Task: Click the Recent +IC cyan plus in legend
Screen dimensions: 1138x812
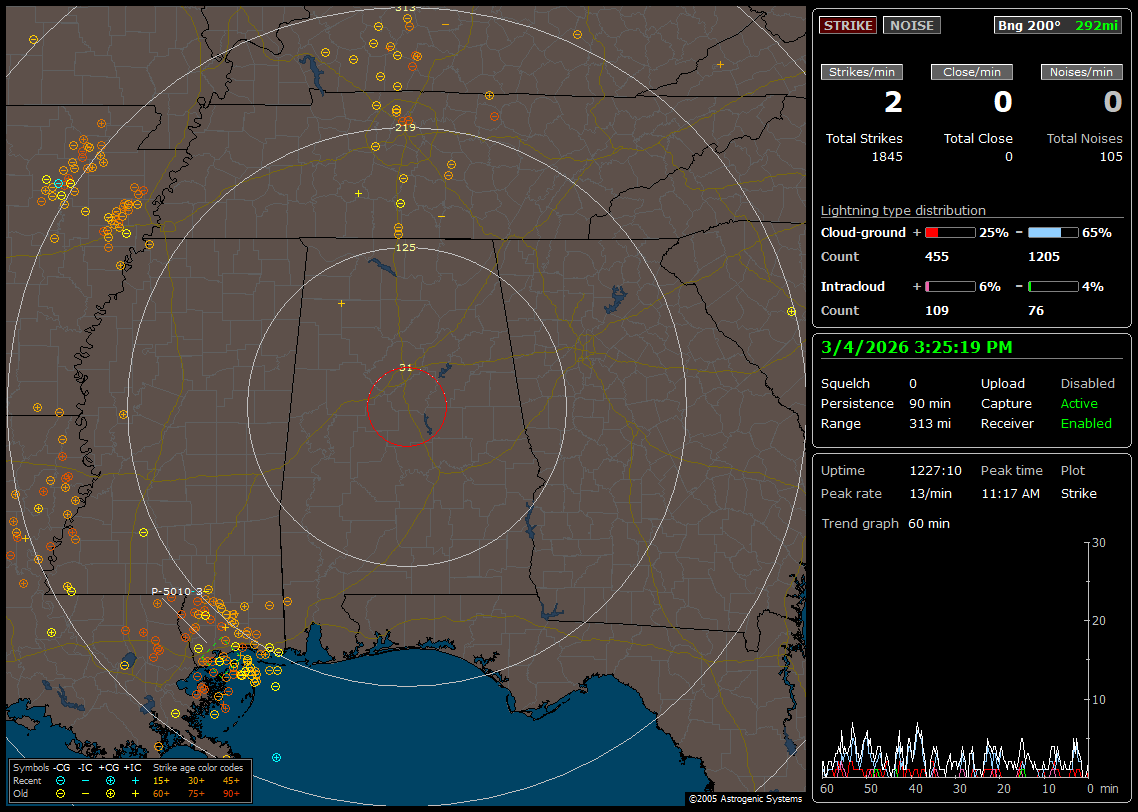Action: [135, 780]
